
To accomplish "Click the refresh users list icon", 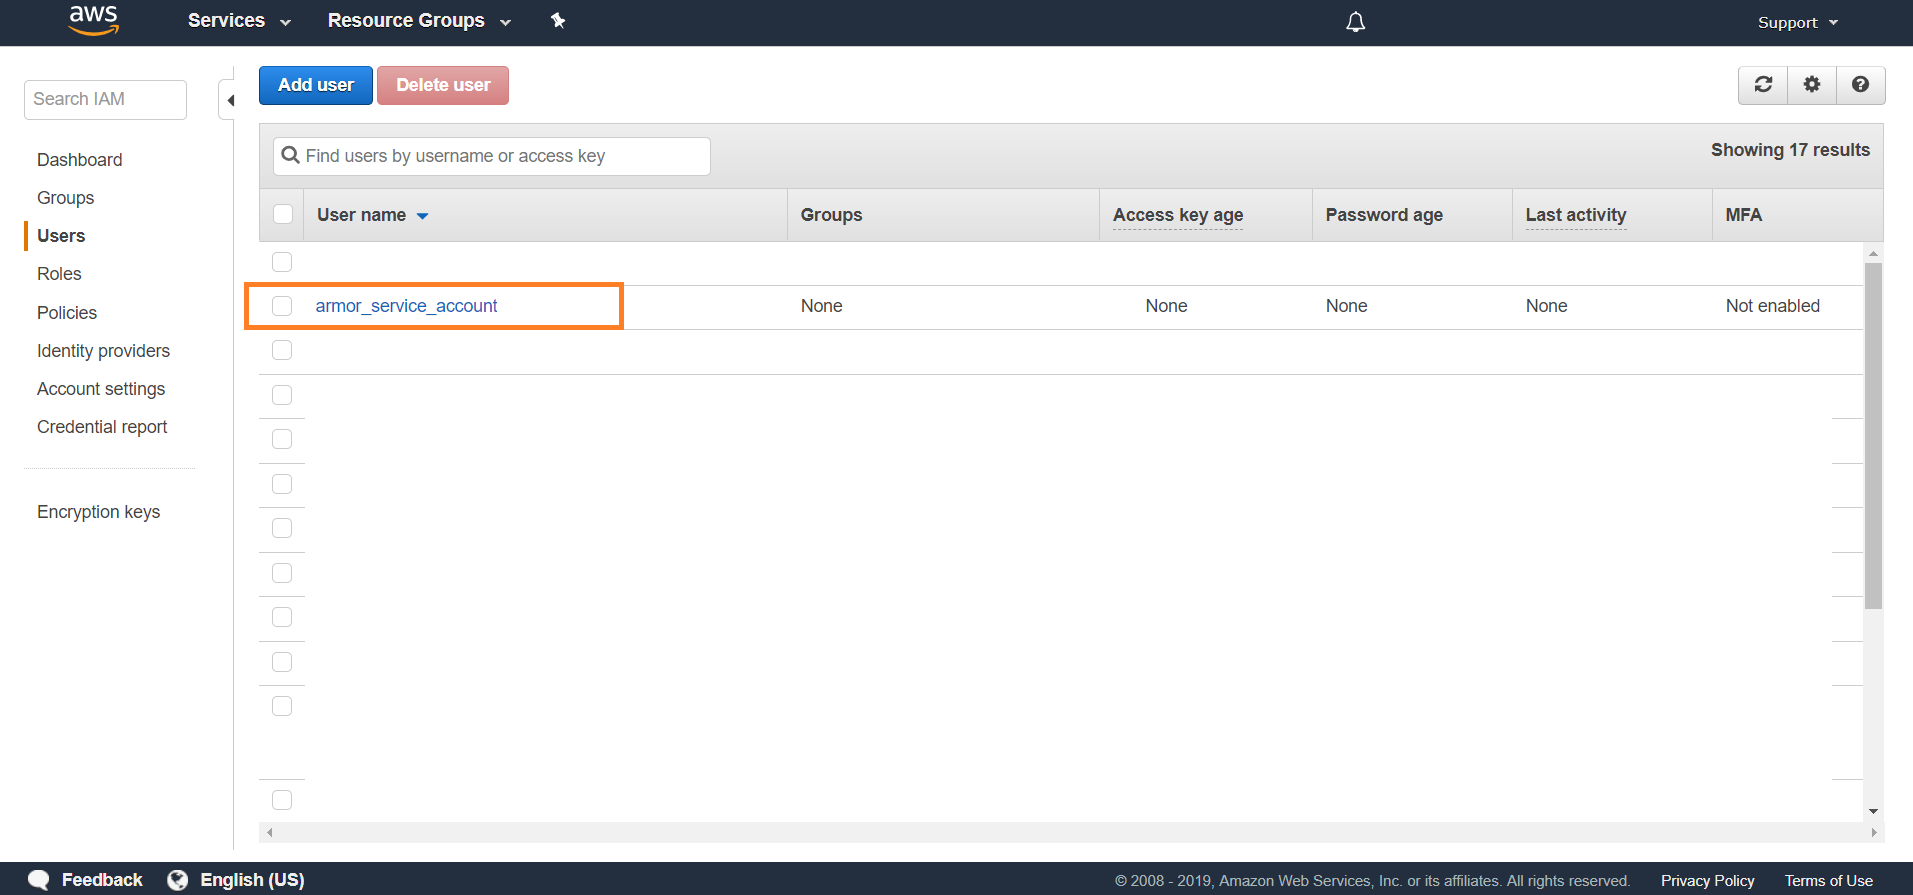I will point(1763,85).
